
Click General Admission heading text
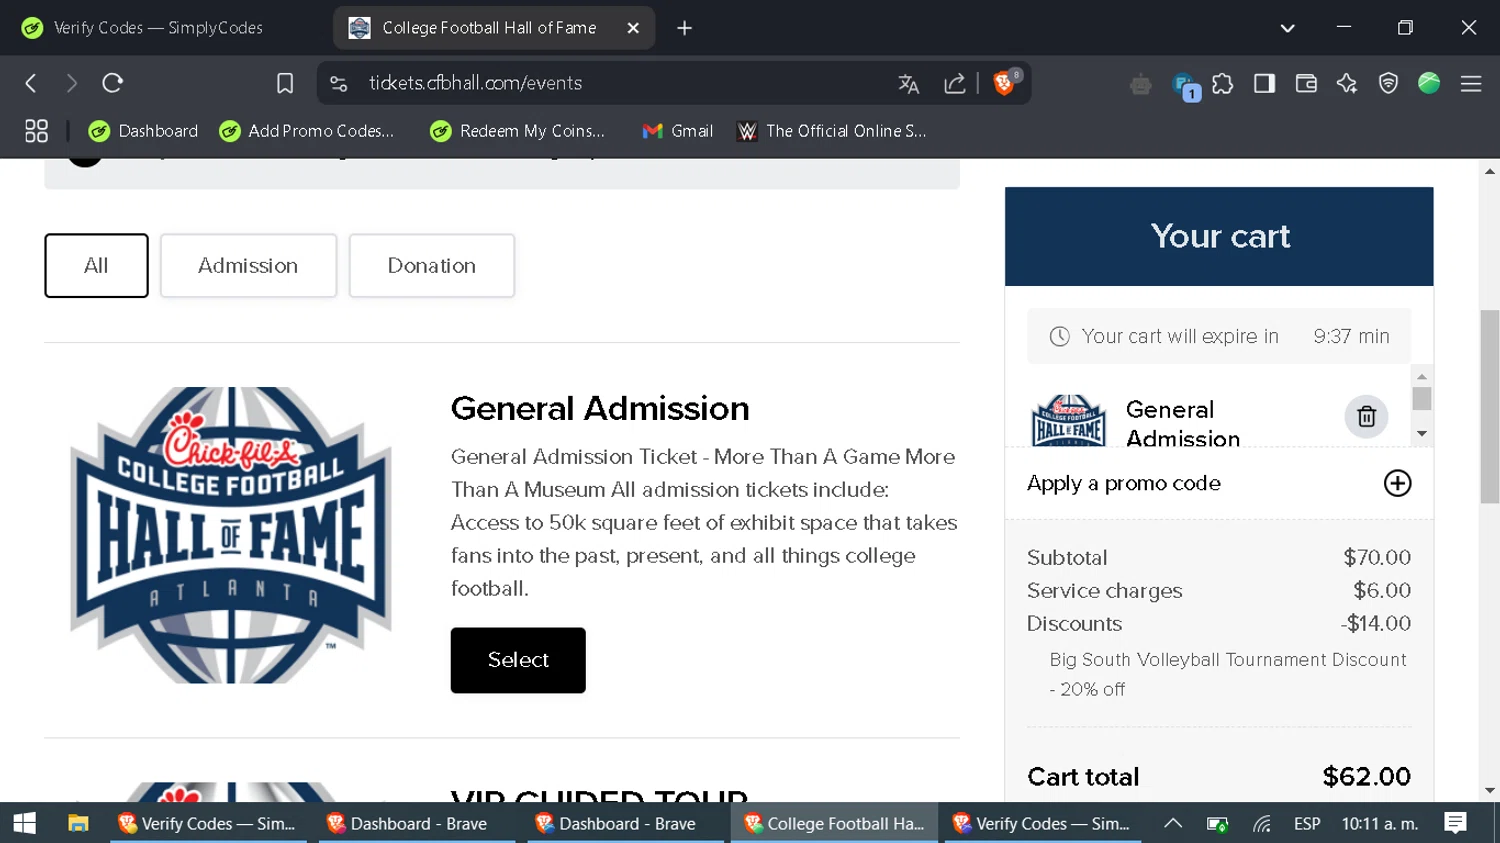pos(600,408)
